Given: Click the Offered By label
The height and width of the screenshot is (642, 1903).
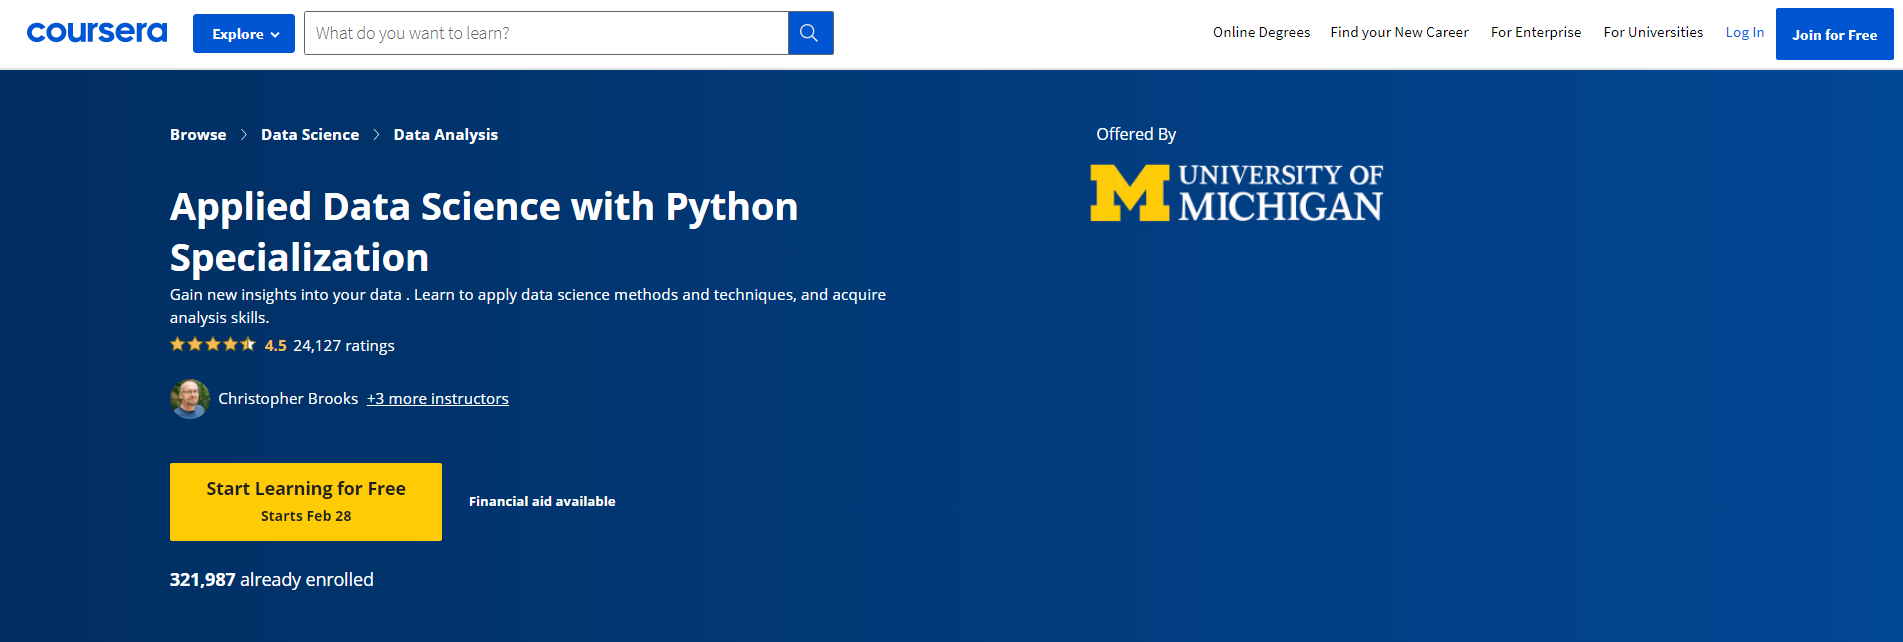Looking at the screenshot, I should 1136,134.
